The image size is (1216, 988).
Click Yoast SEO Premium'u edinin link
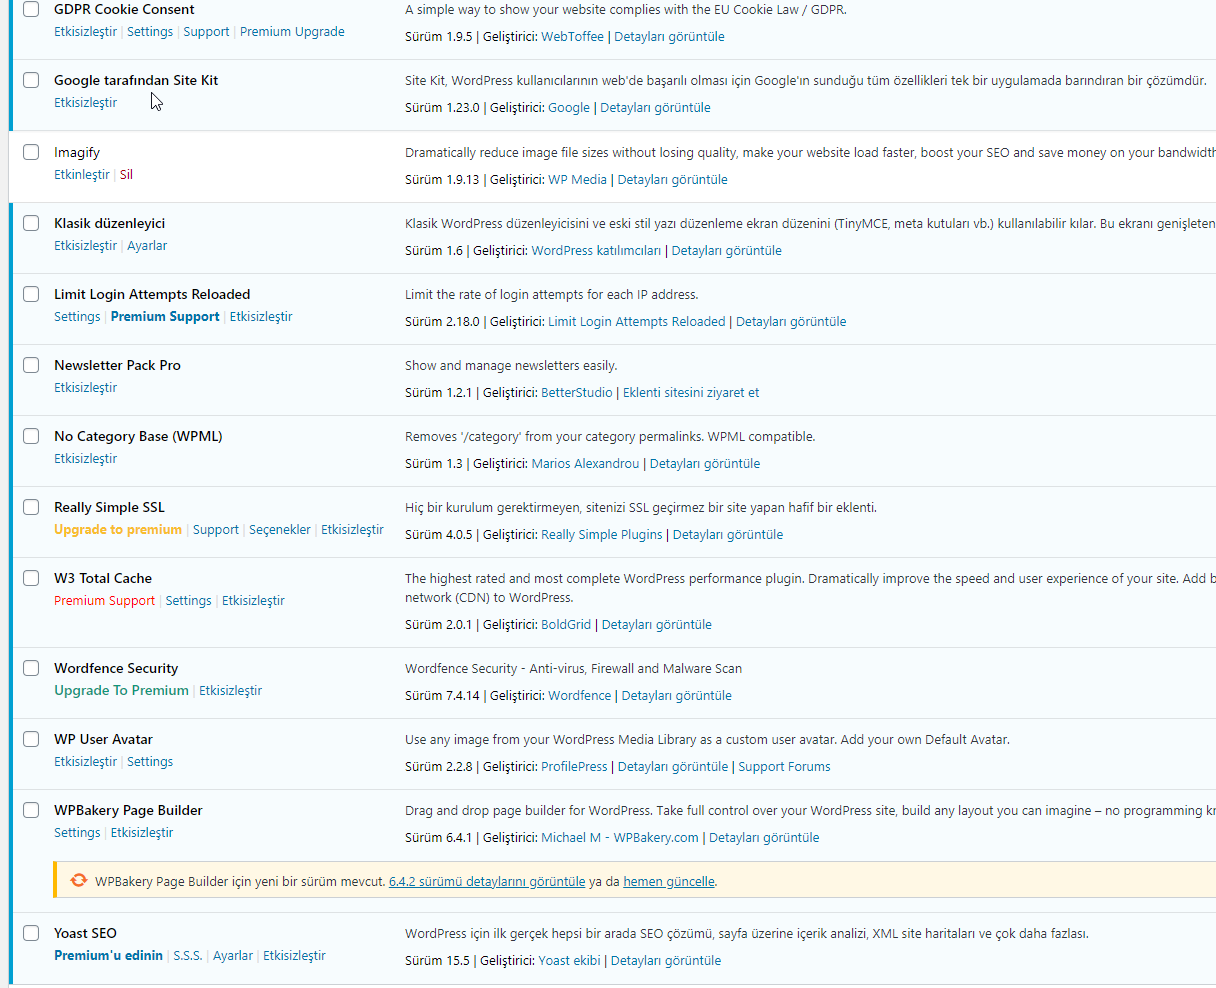108,955
